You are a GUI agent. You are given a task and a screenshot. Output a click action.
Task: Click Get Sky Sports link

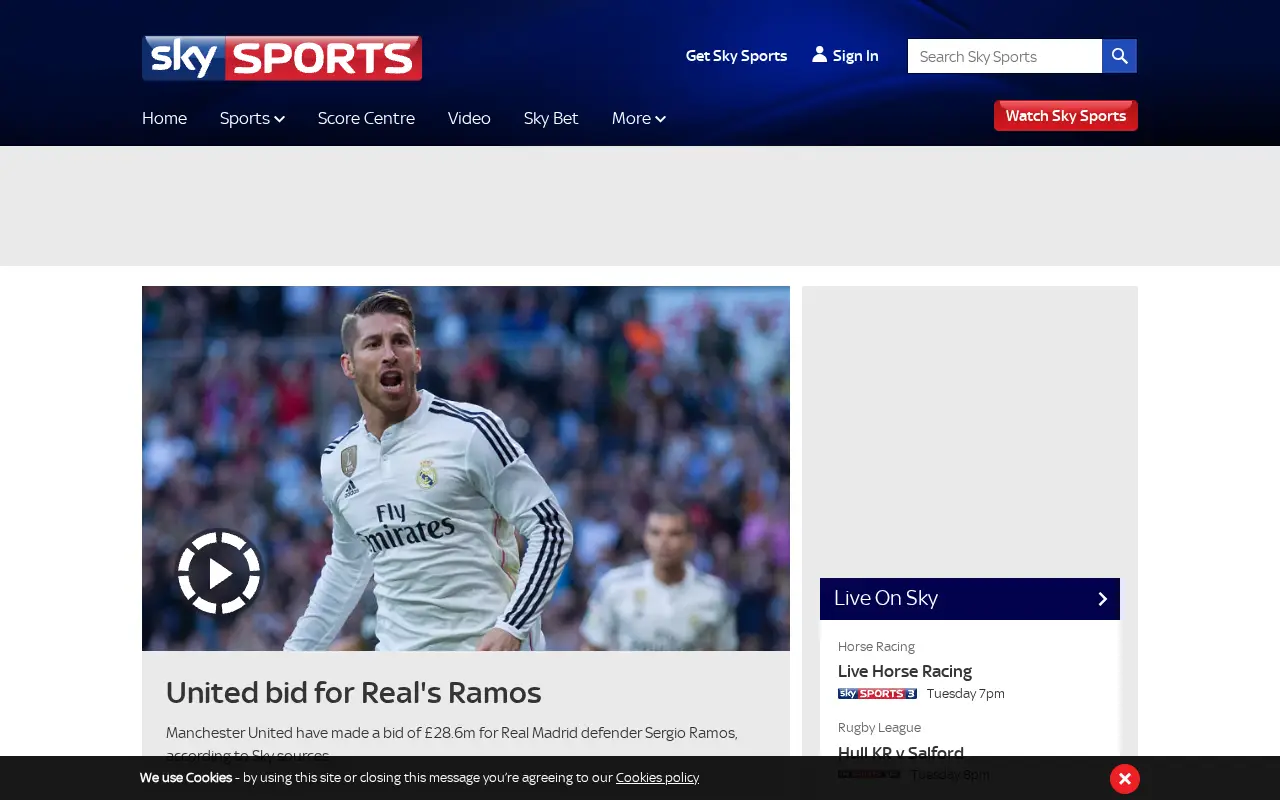click(x=736, y=56)
